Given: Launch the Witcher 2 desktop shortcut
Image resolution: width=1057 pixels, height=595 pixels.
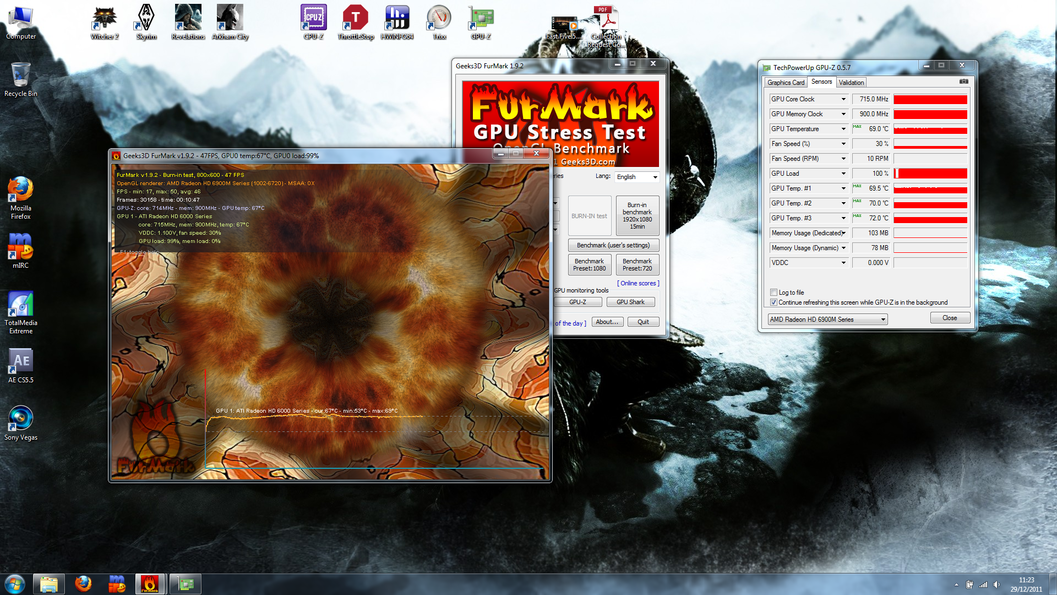Looking at the screenshot, I should (x=104, y=22).
